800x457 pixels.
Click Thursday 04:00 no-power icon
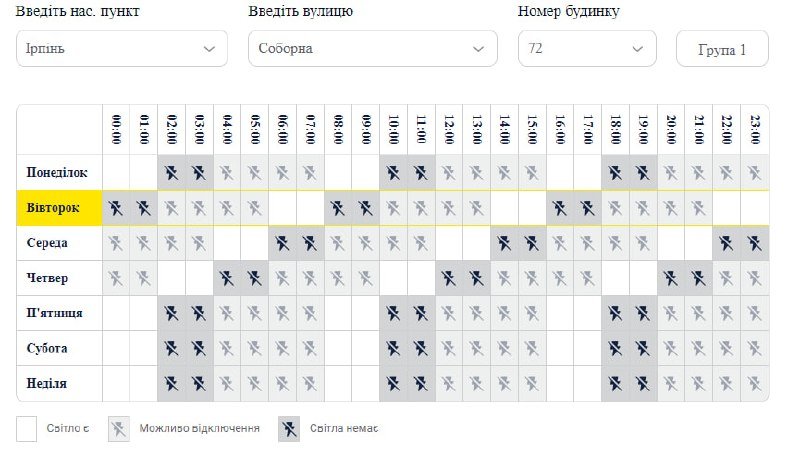click(x=227, y=278)
